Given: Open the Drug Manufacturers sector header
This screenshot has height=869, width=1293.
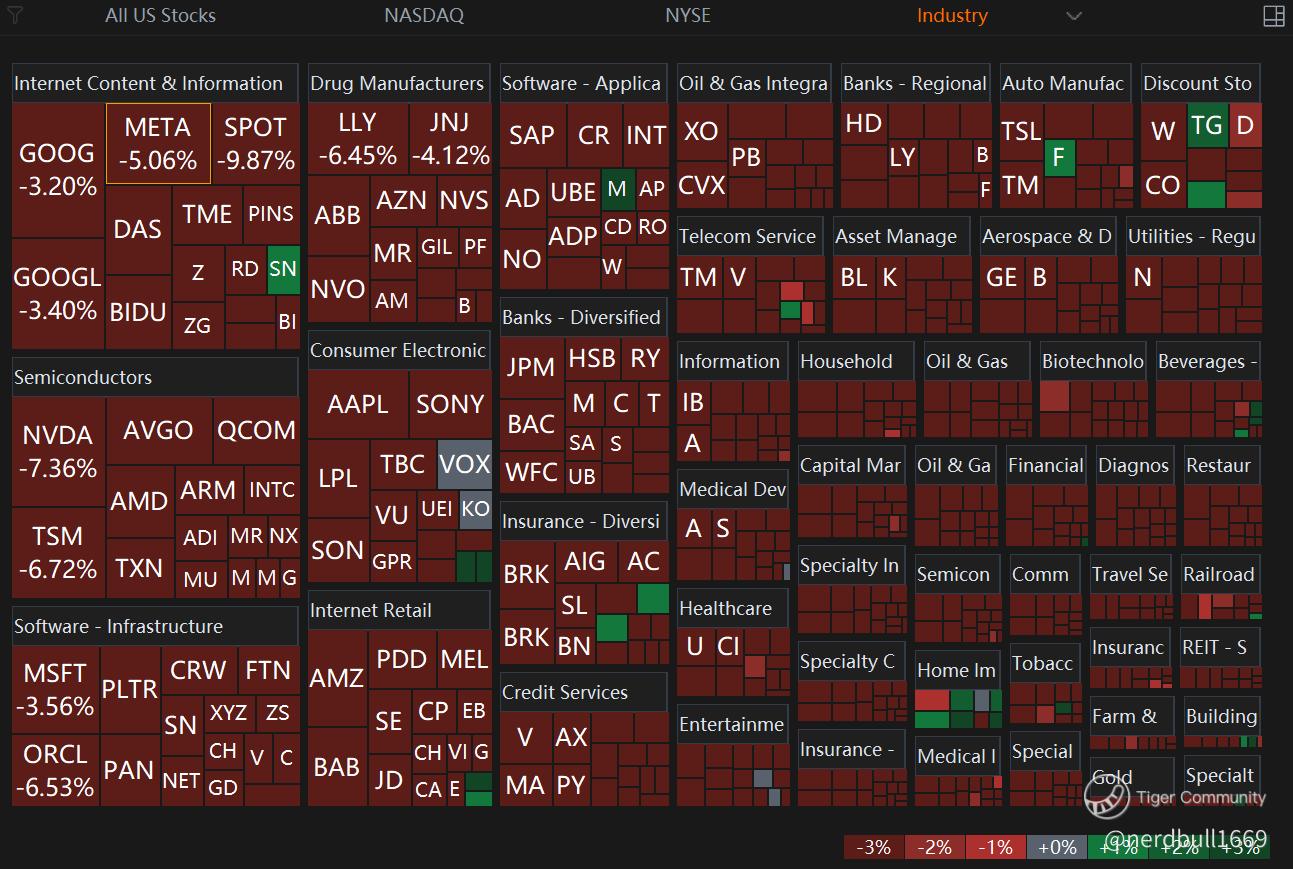Looking at the screenshot, I should coord(399,84).
